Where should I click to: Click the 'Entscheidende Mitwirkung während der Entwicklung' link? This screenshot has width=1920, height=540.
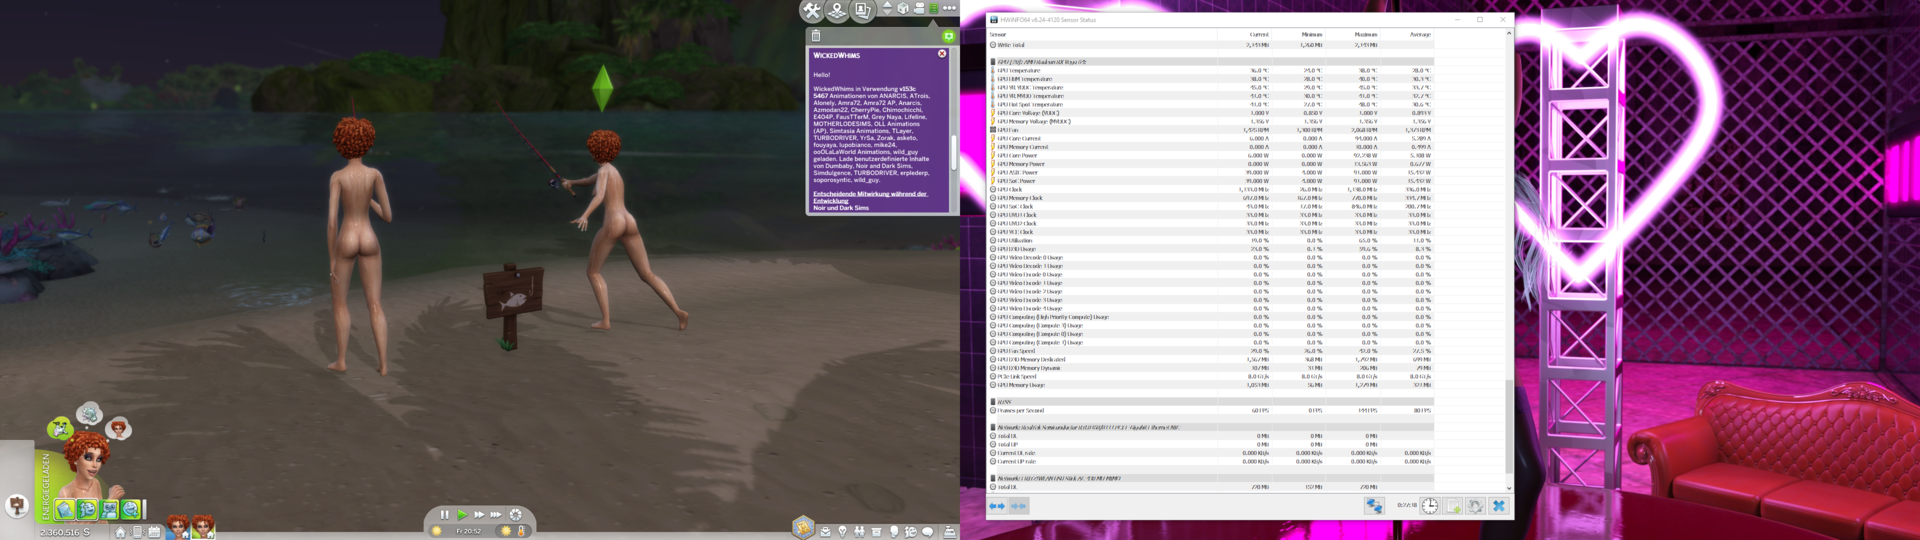[x=870, y=197]
